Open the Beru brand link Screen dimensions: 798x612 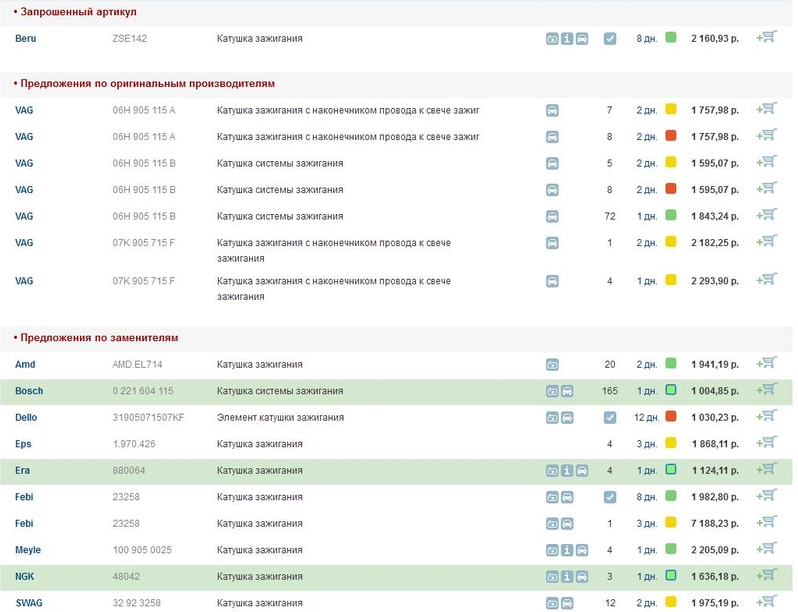pos(25,39)
